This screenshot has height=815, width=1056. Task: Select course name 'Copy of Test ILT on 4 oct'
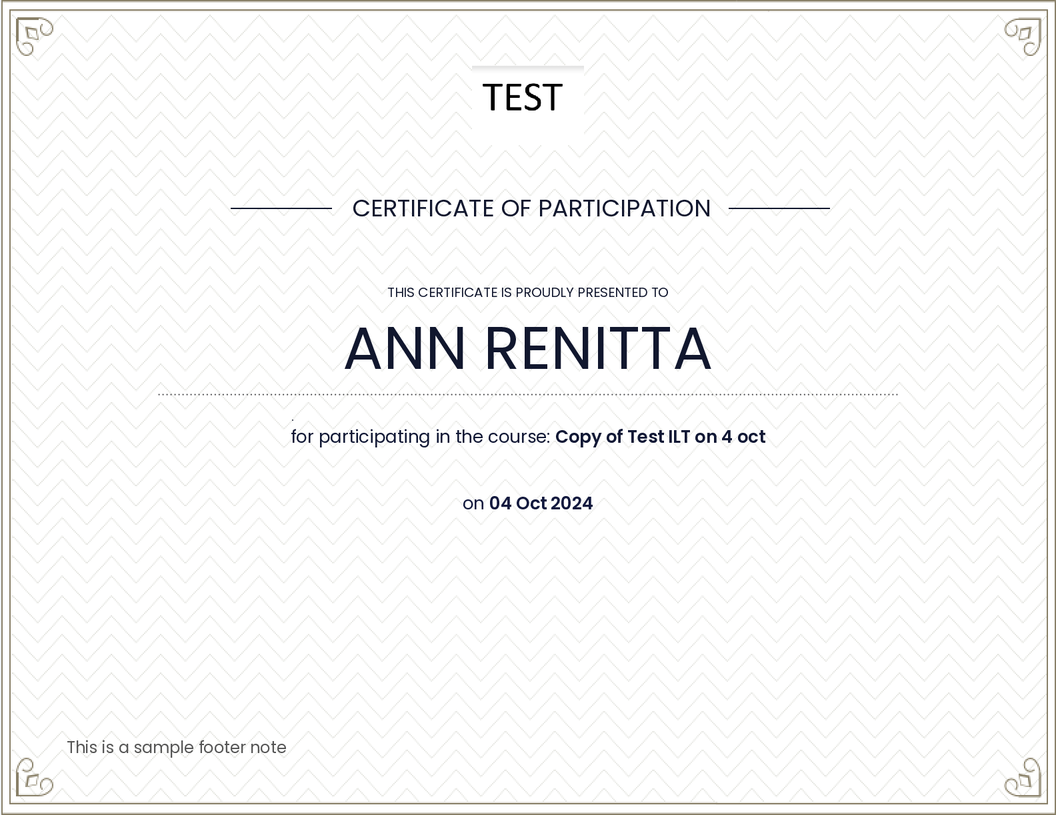(660, 437)
